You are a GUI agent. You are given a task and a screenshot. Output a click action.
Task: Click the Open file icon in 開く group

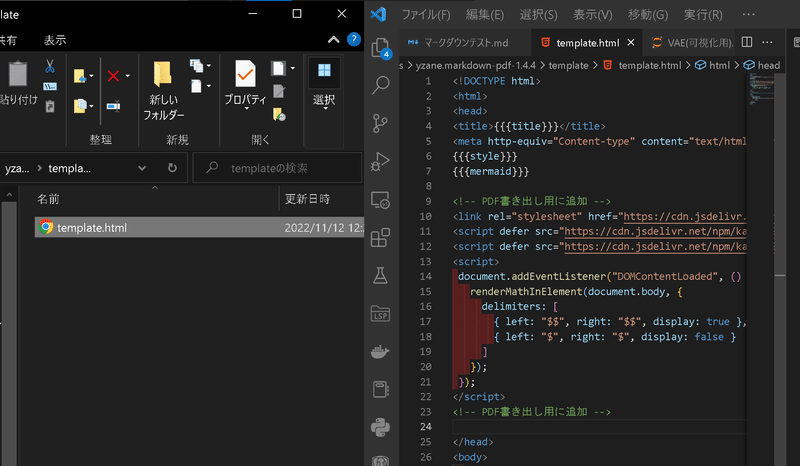point(279,68)
